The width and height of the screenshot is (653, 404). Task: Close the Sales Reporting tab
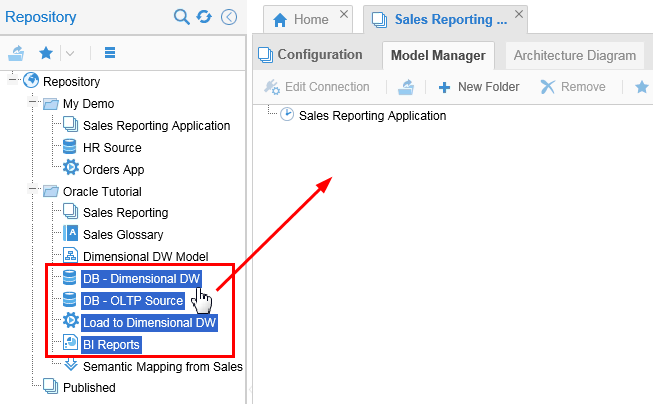[519, 14]
